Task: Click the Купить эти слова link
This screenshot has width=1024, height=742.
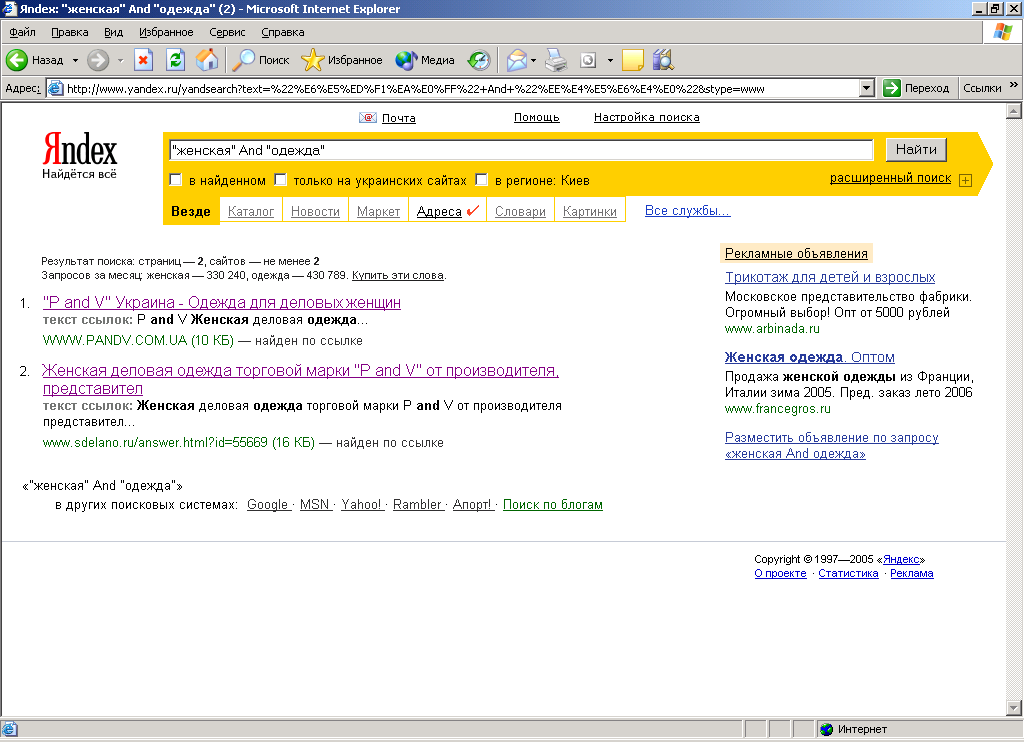Action: pyautogui.click(x=398, y=276)
